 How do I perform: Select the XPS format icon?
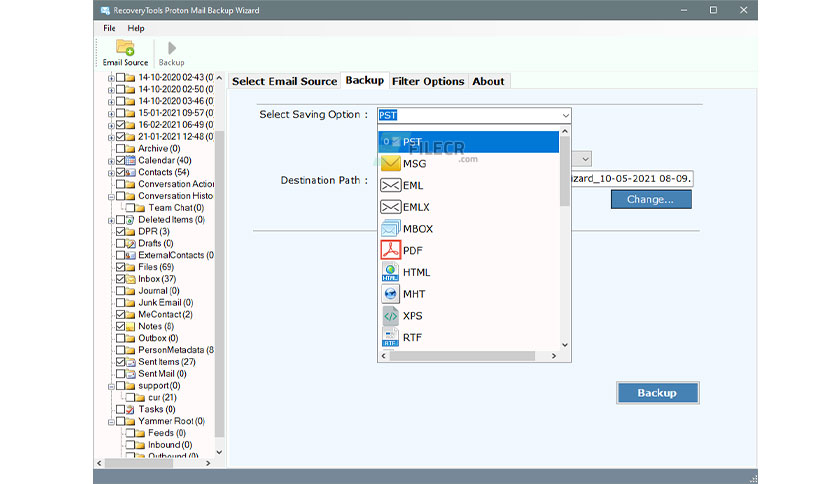tap(390, 316)
